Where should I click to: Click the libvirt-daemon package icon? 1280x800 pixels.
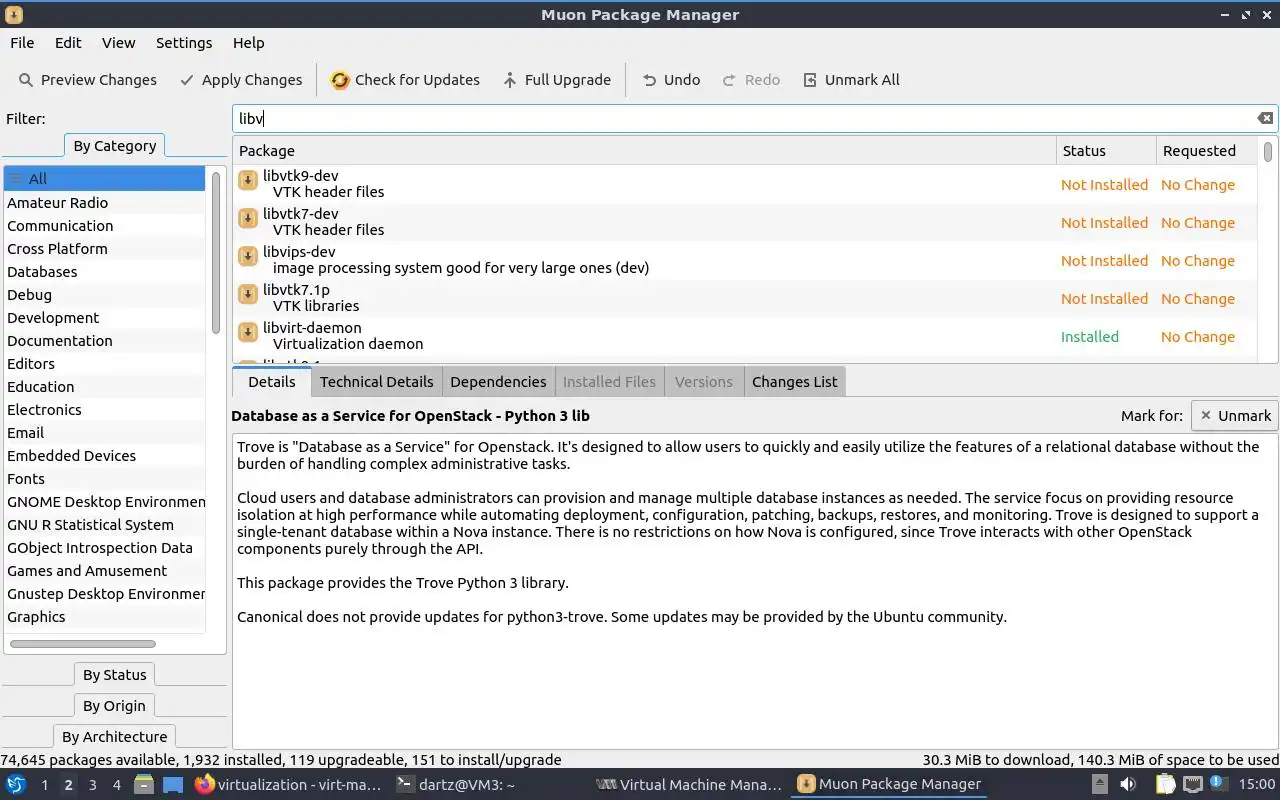[248, 333]
